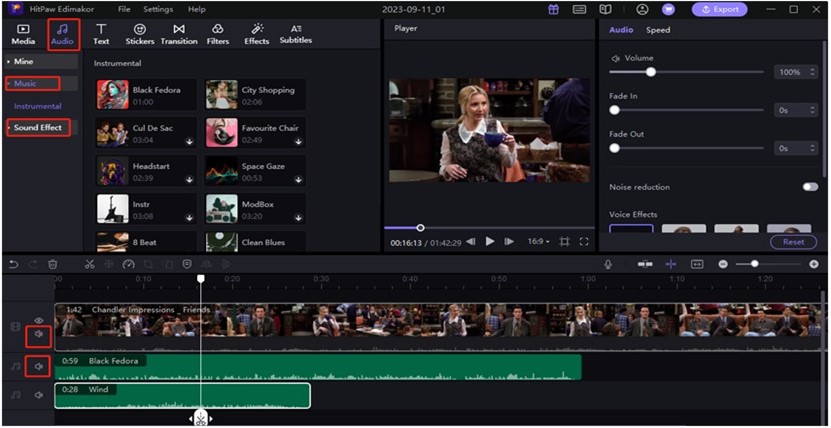This screenshot has height=428, width=831.
Task: Adjust the Fade In slider
Action: [x=614, y=110]
